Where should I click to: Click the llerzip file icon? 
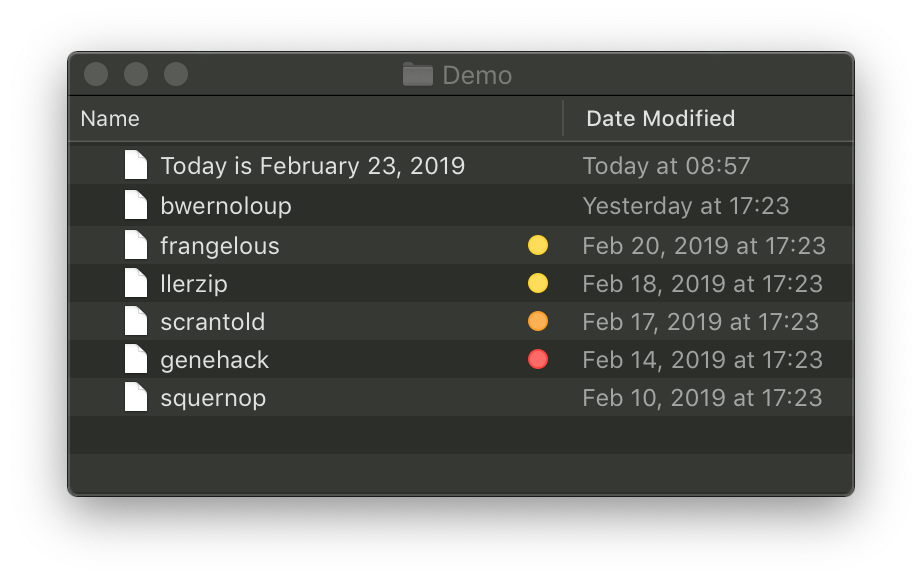click(x=136, y=283)
